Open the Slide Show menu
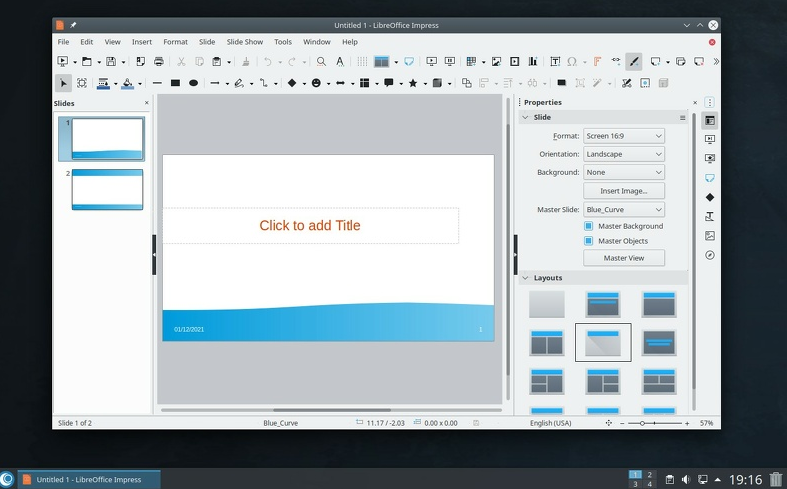This screenshot has width=787, height=489. (x=244, y=42)
